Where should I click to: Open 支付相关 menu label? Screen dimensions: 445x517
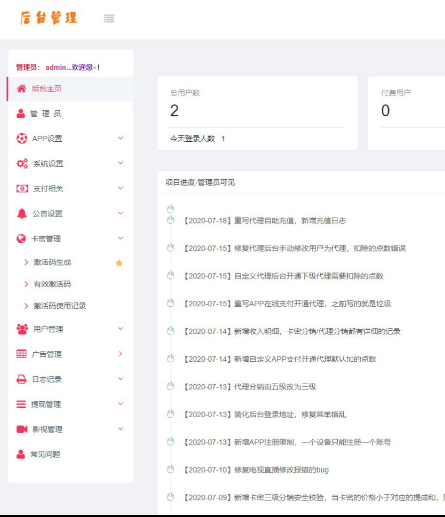click(48, 189)
